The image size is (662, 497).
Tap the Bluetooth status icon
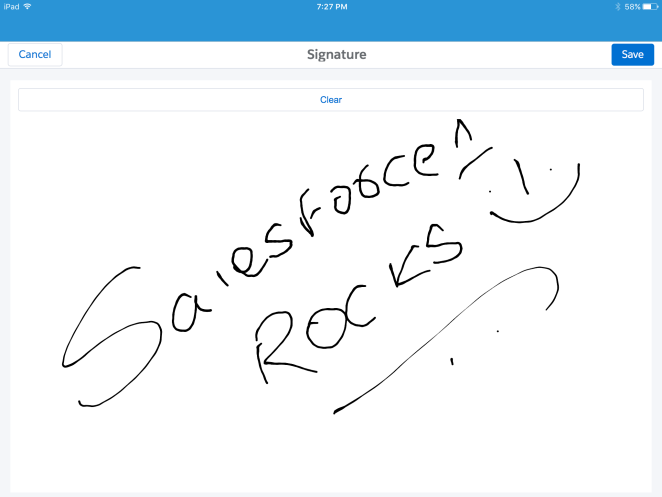[618, 7]
